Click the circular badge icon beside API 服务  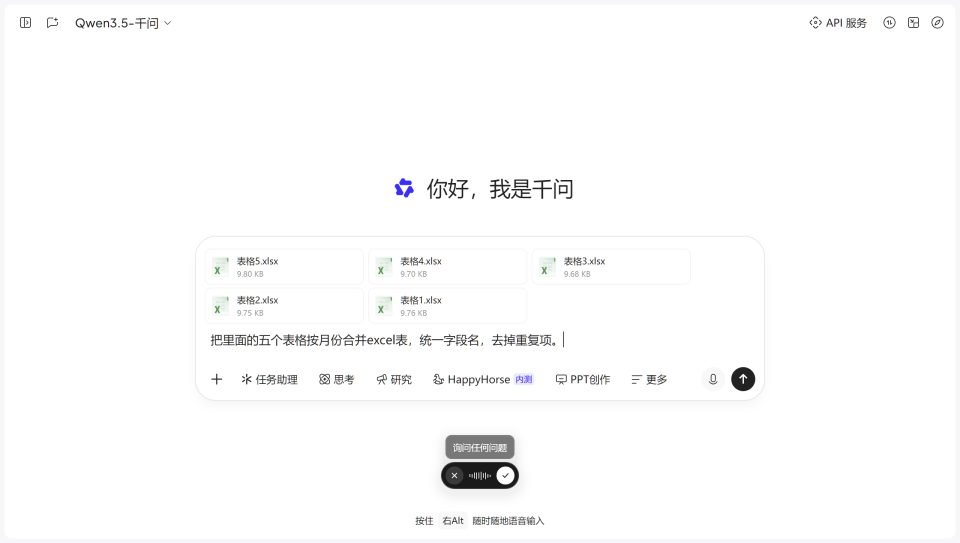click(890, 23)
